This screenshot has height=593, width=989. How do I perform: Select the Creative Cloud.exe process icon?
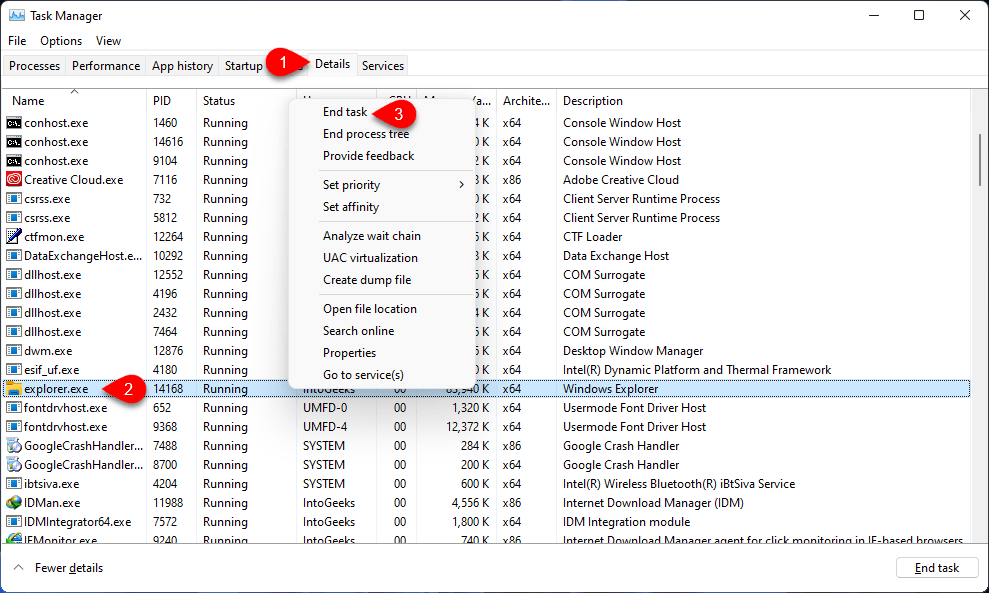[13, 180]
